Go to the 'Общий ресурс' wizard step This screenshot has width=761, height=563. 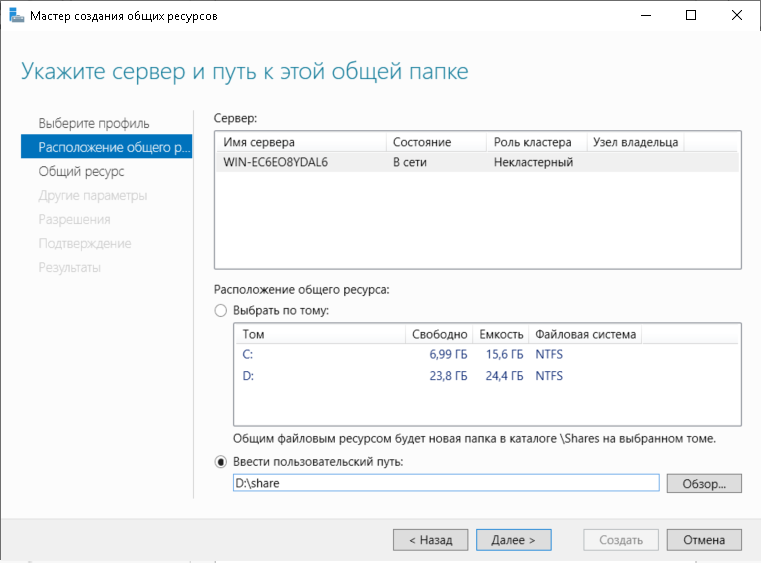81,171
